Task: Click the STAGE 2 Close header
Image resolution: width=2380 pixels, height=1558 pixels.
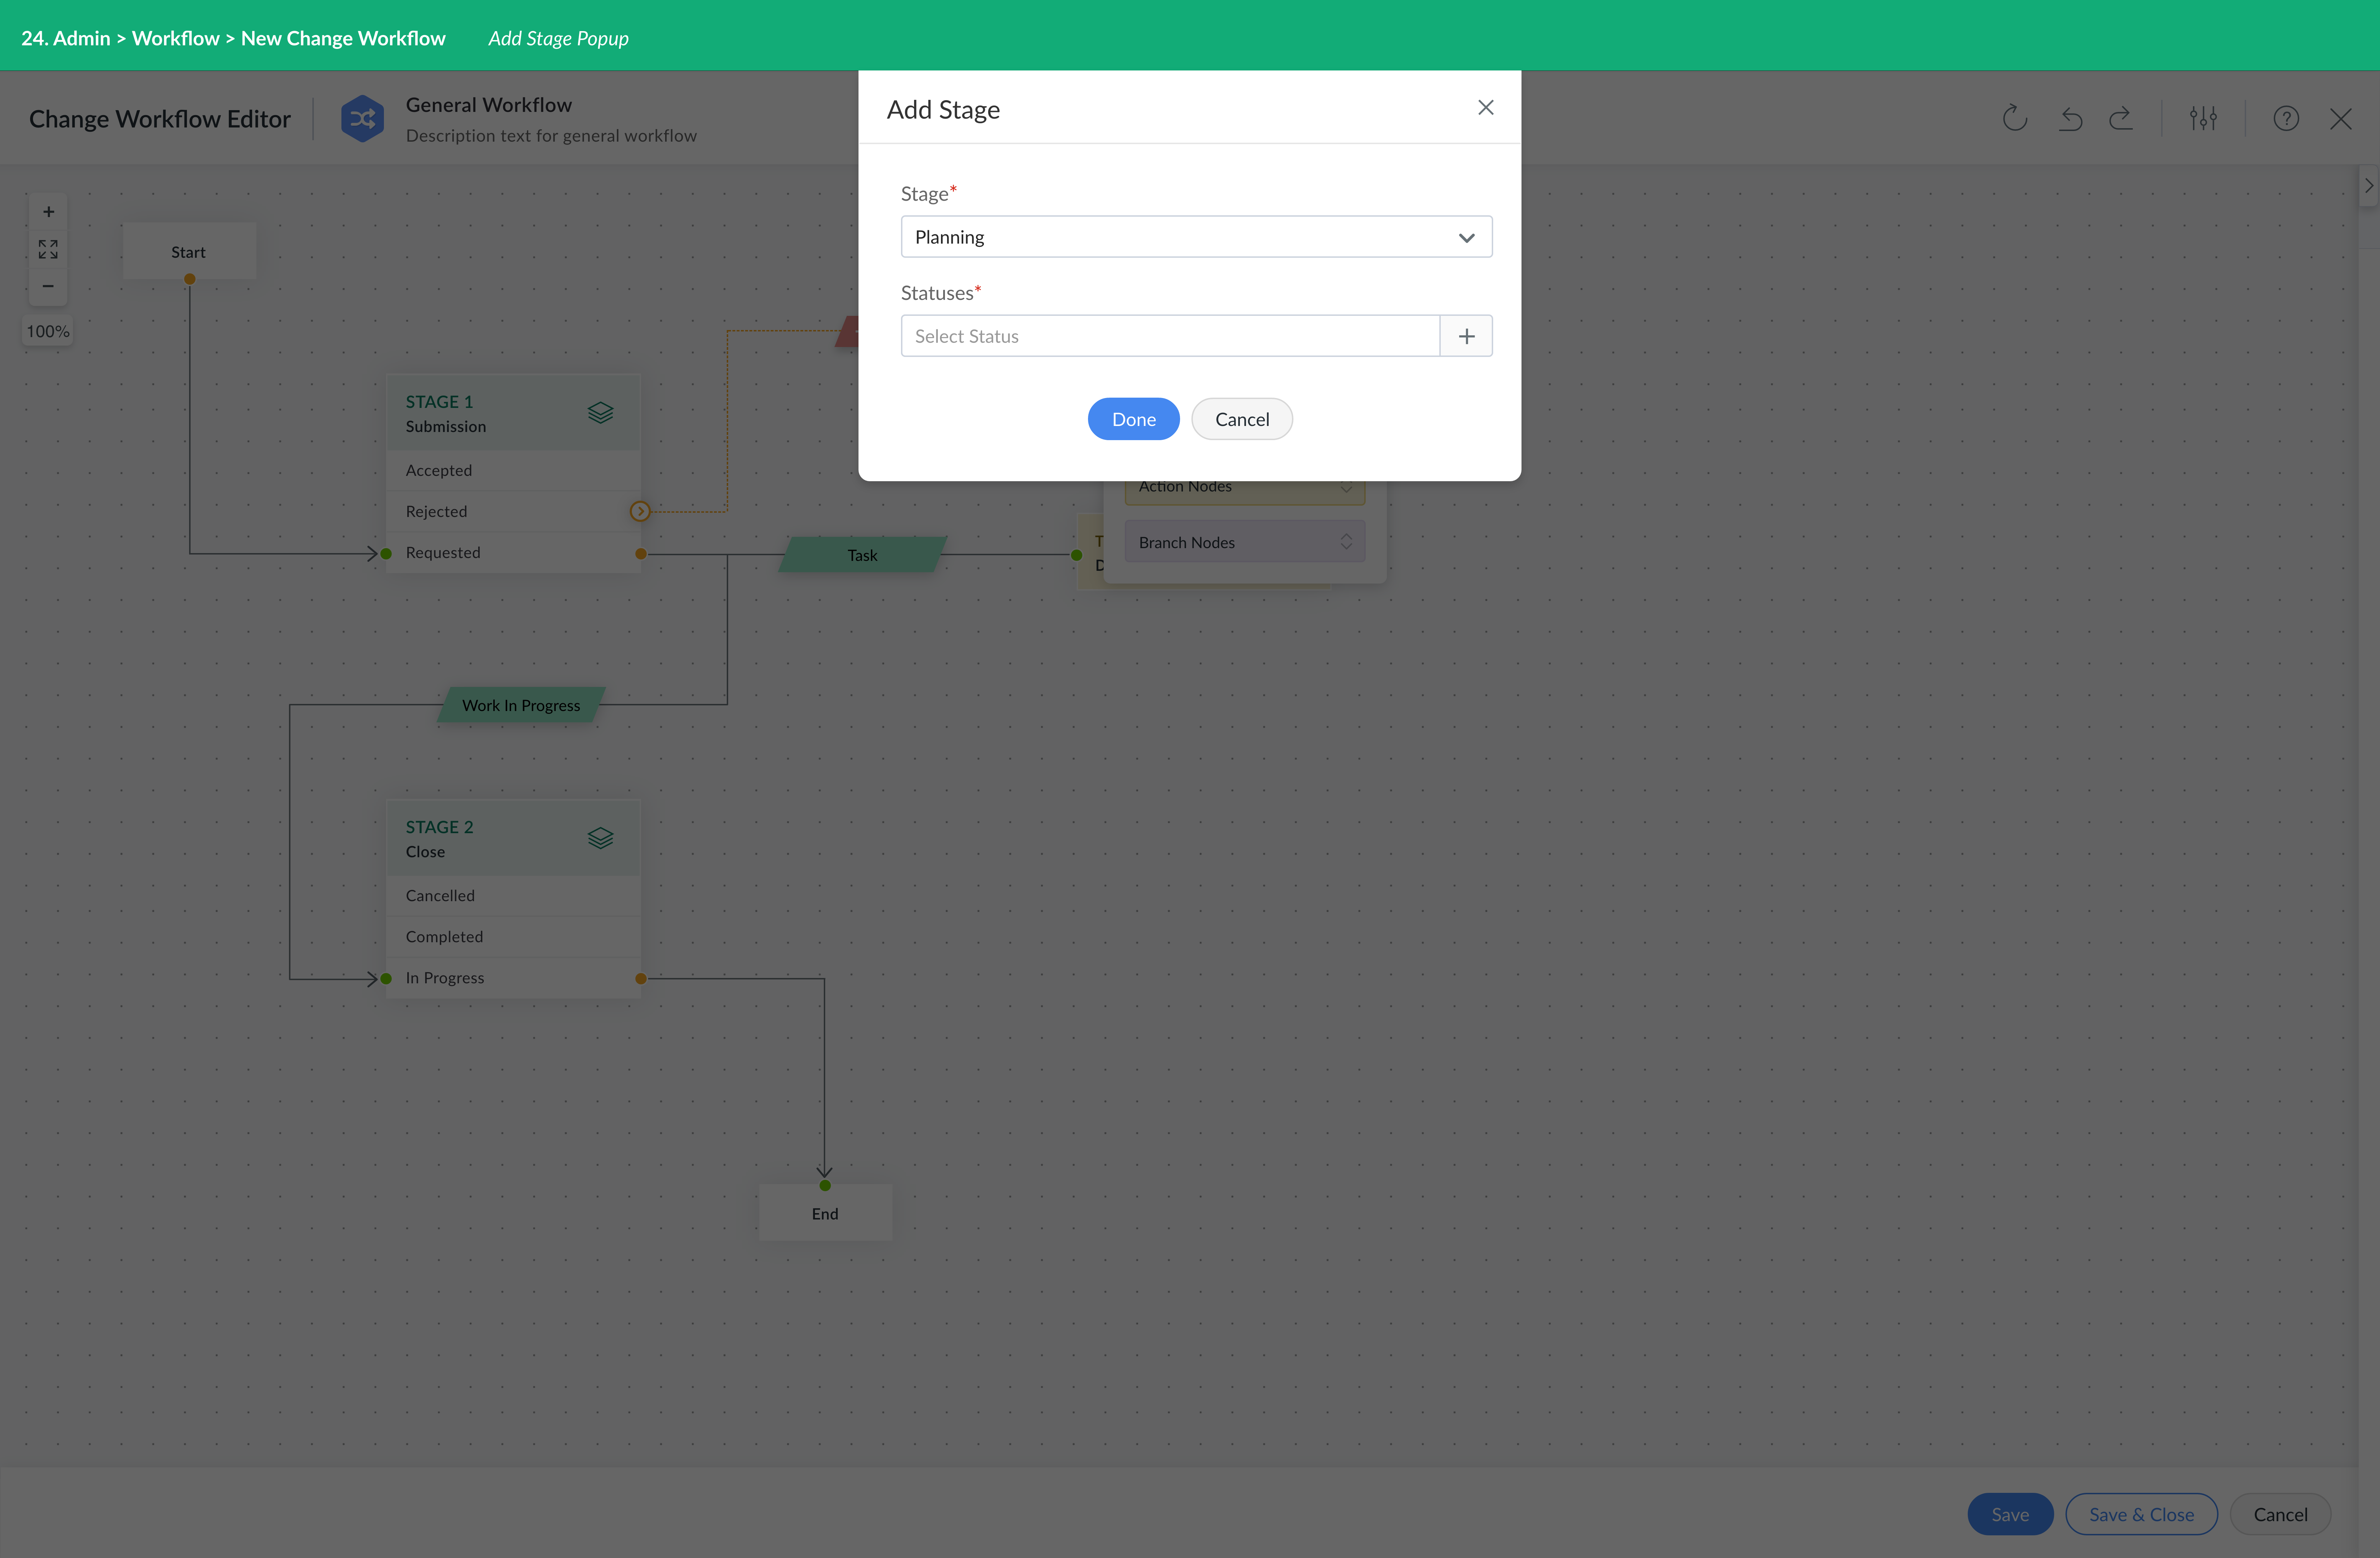Action: (x=513, y=838)
